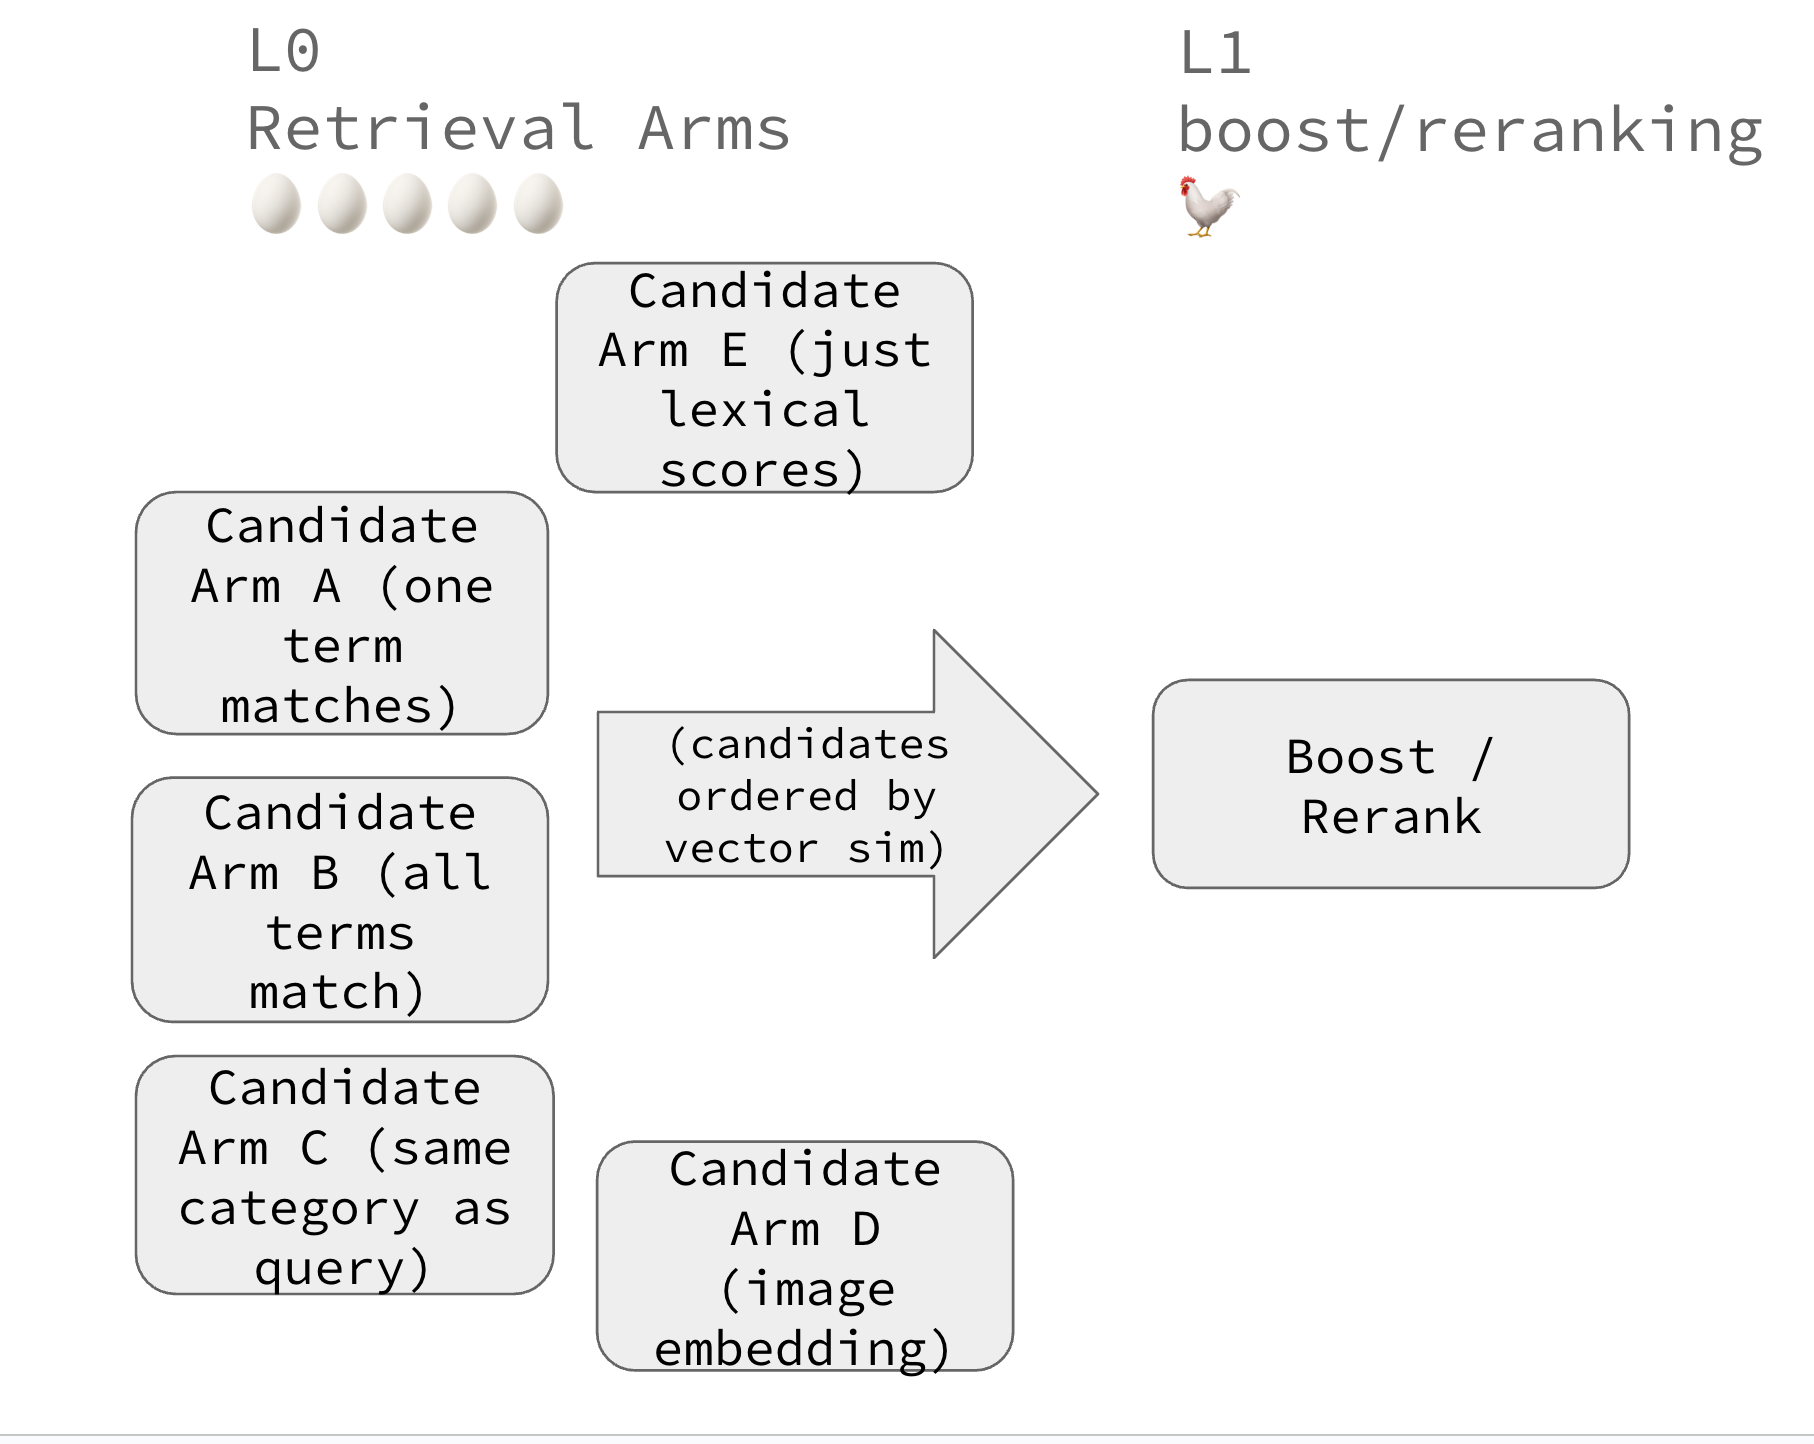Select the boost/reranking heading text
The width and height of the screenshot is (1814, 1444).
pyautogui.click(x=1470, y=131)
